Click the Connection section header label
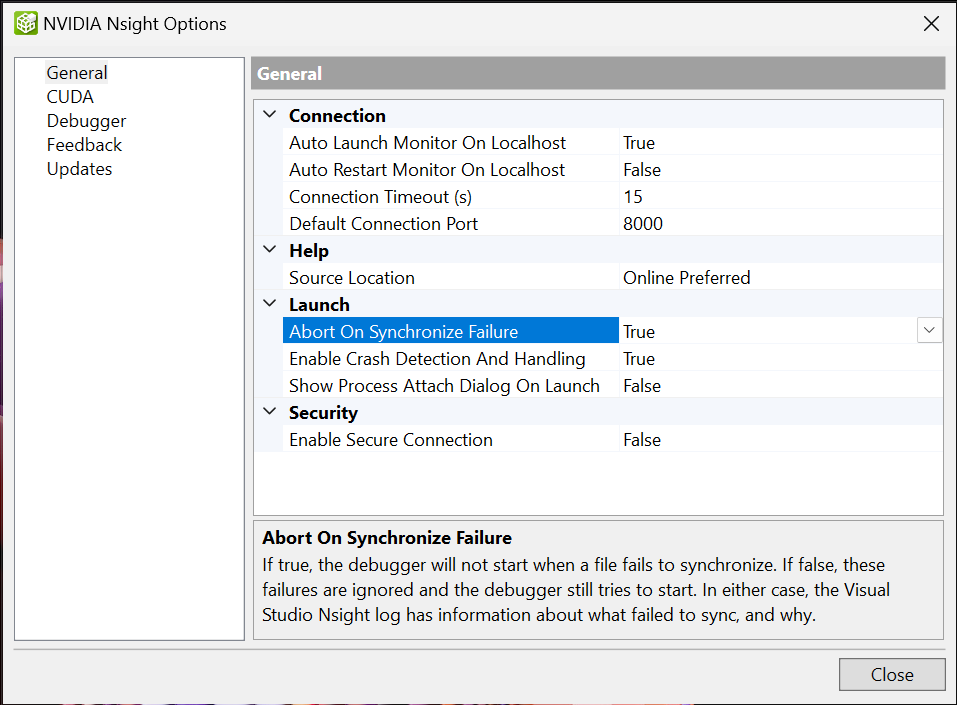The width and height of the screenshot is (957, 705). 337,115
